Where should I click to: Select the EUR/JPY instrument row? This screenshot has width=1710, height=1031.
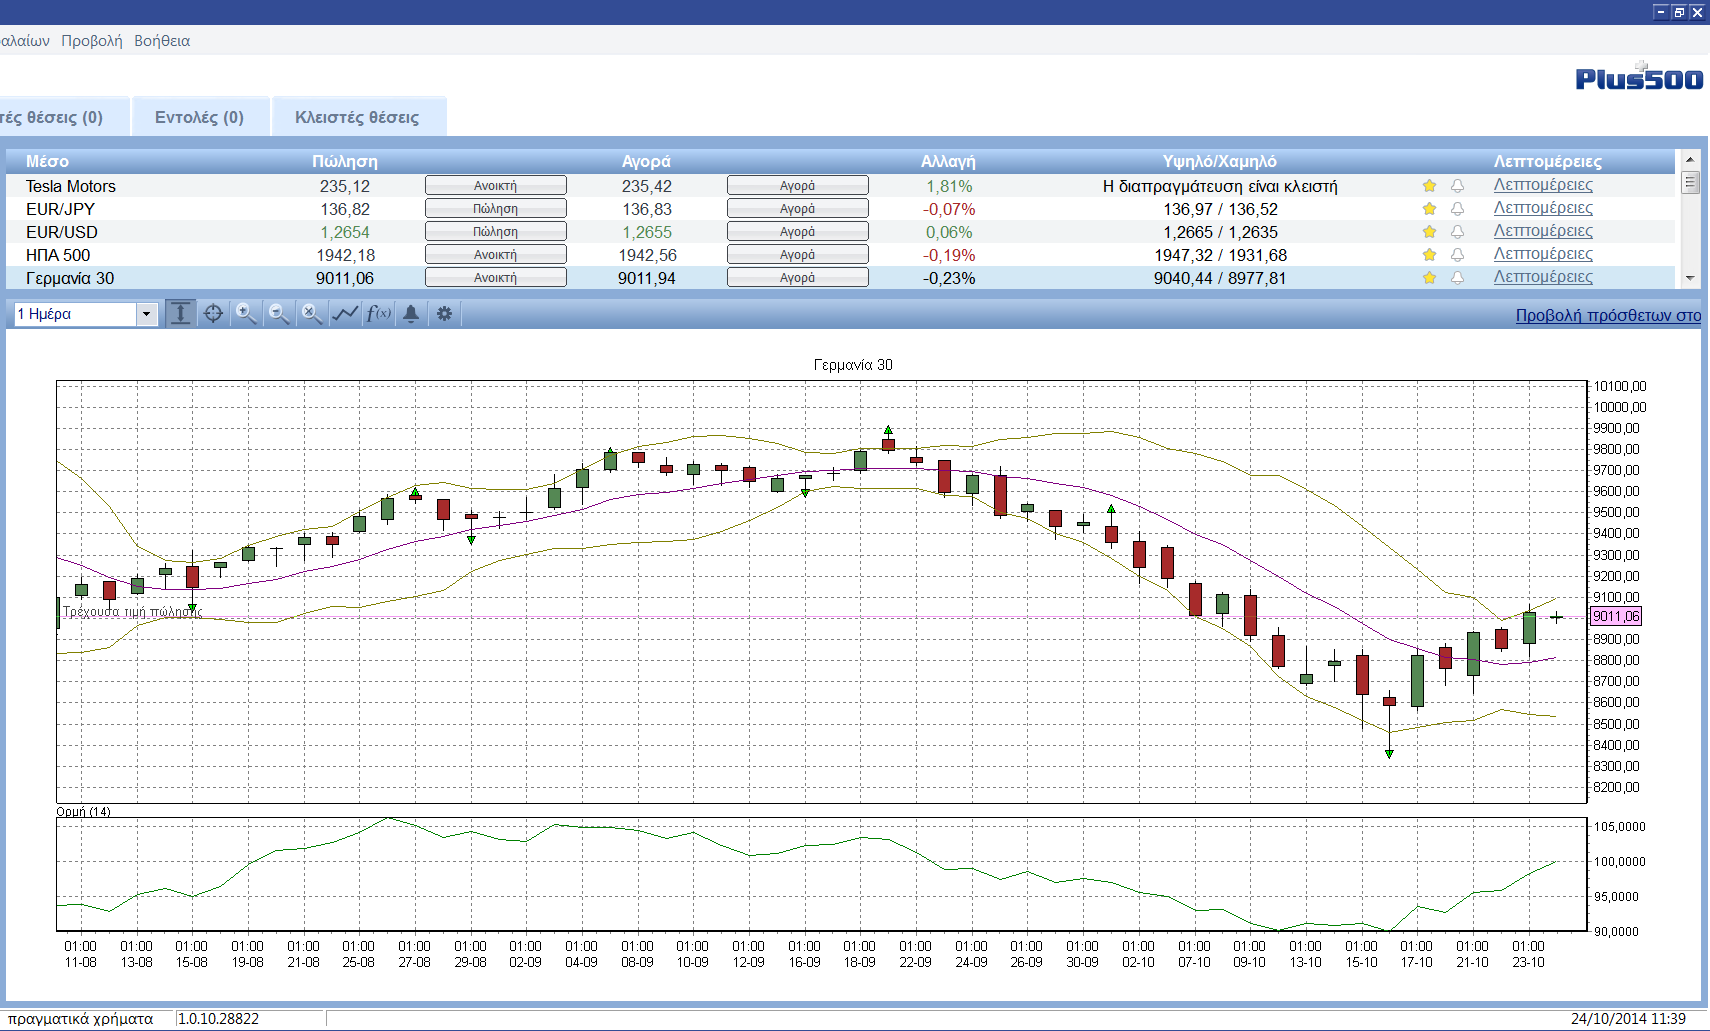840,209
